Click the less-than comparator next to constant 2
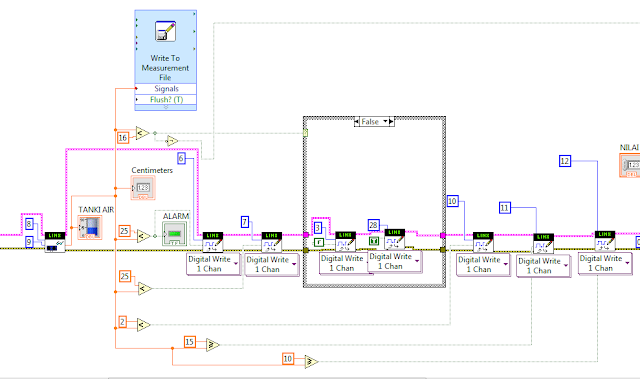Screen dimensions: 640x379 click(x=143, y=325)
